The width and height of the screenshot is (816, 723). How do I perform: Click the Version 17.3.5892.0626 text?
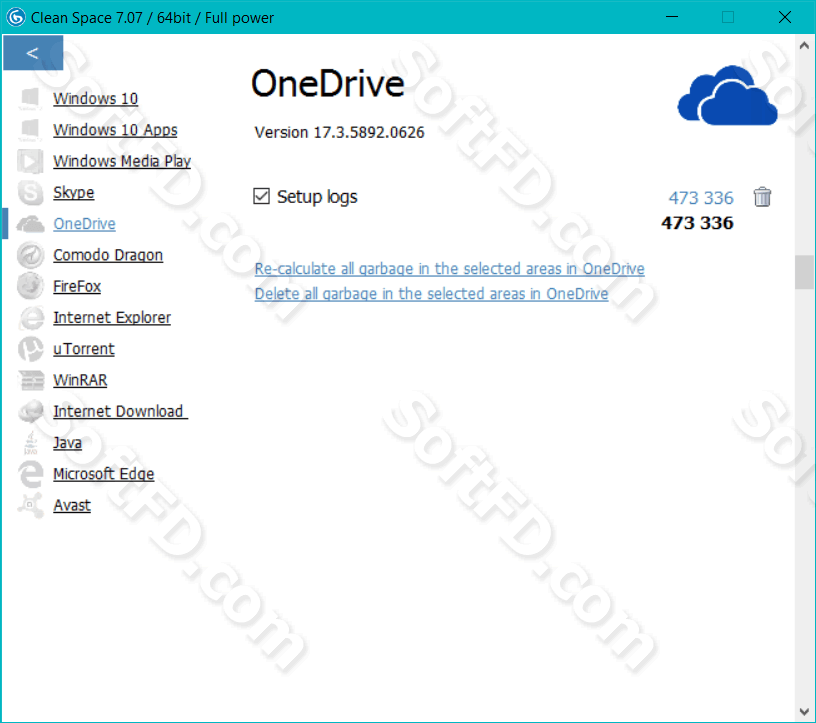pyautogui.click(x=339, y=132)
